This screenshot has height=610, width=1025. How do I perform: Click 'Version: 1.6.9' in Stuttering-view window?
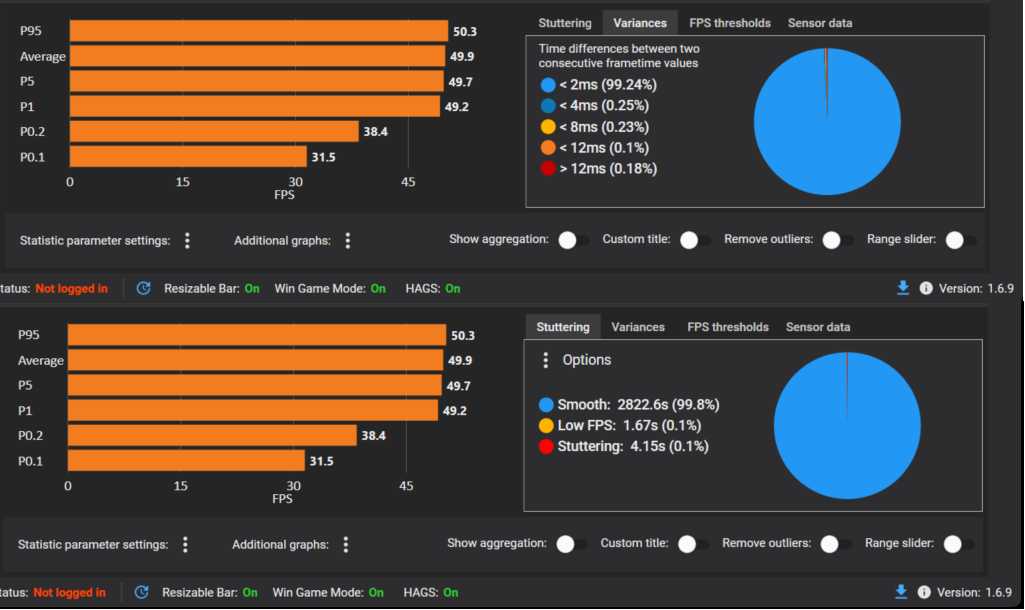pyautogui.click(x=974, y=592)
